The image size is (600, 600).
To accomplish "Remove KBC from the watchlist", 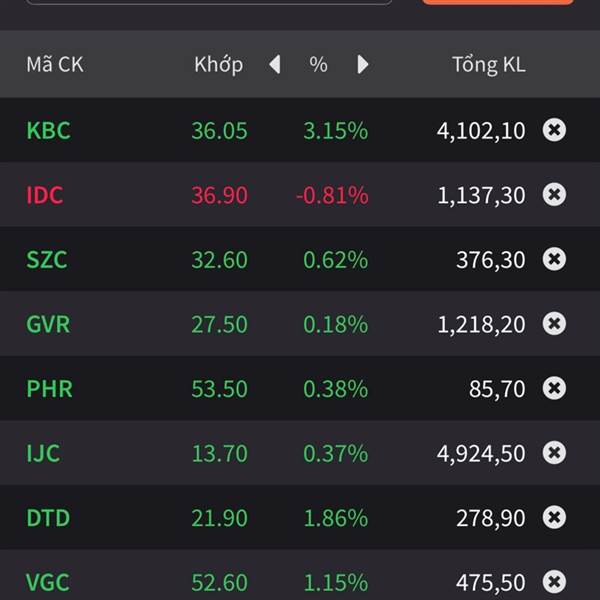I will point(554,130).
